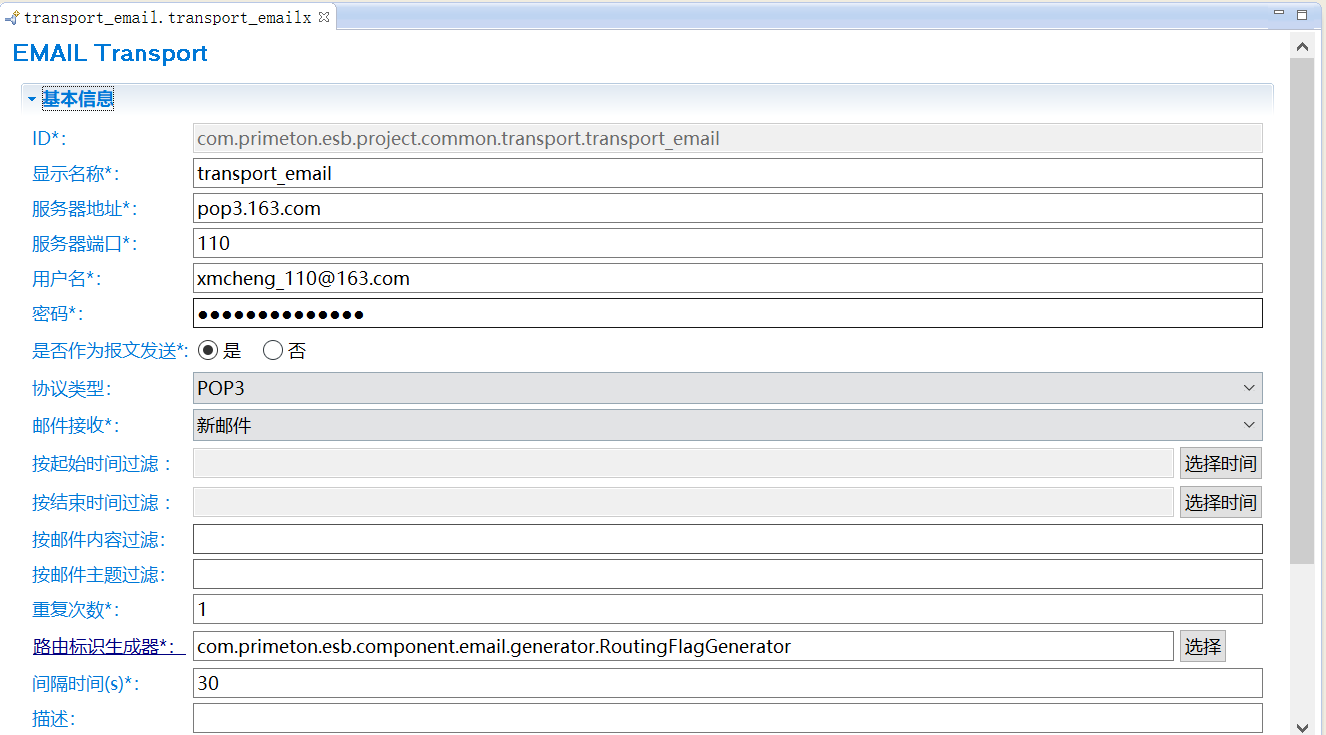
Task: Open the 邮件接收 dropdown
Action: 727,425
